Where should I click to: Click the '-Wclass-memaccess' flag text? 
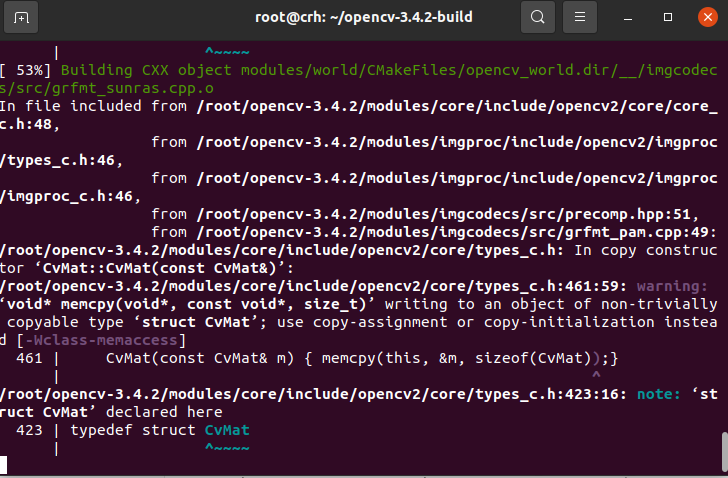(101, 340)
